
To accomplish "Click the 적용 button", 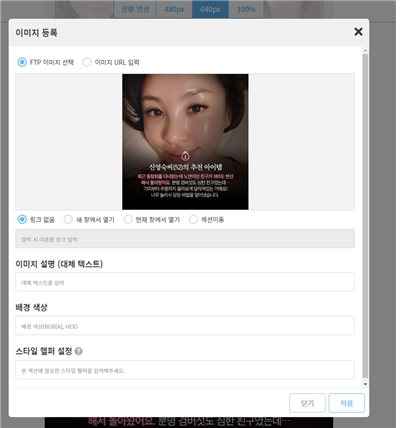I will point(346,403).
